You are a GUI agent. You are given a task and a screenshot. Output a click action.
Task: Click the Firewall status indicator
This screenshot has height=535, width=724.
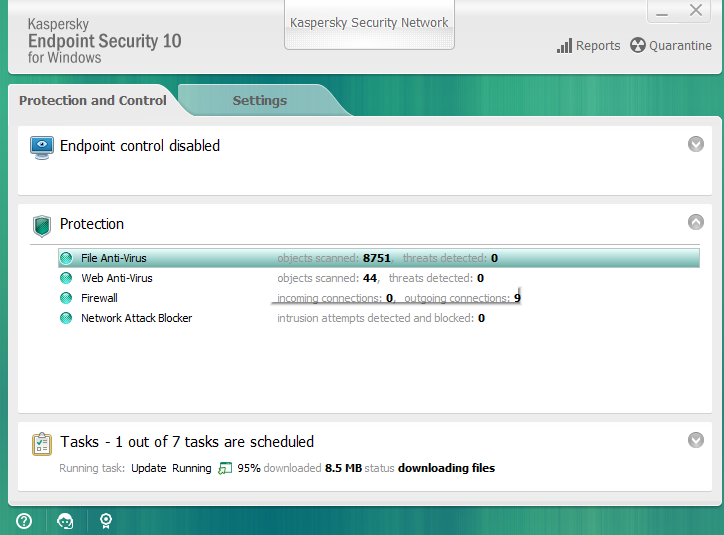tap(66, 298)
